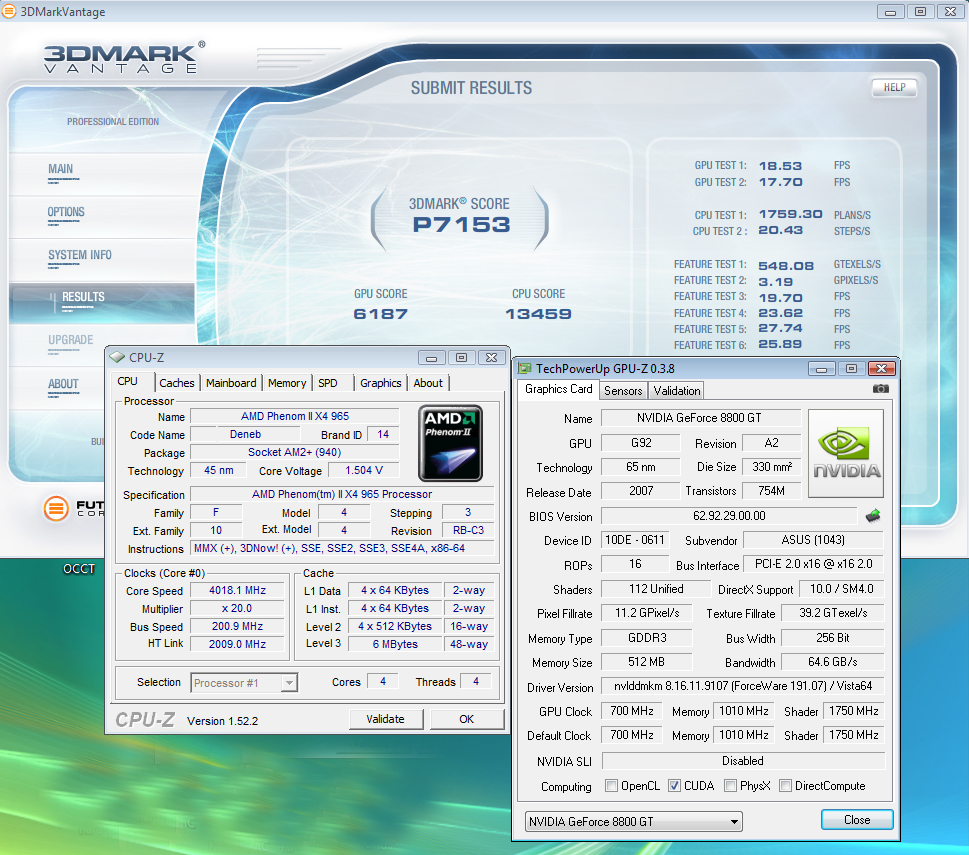Open UPGRADE in 3DMark sidebar
Image resolution: width=969 pixels, height=855 pixels.
[70, 340]
